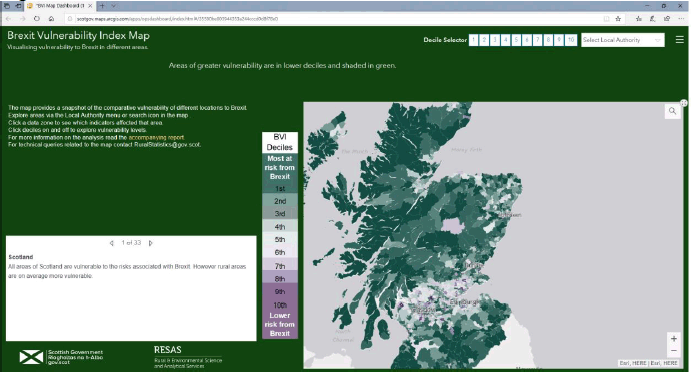Click the Scottish Government logo

61,357
